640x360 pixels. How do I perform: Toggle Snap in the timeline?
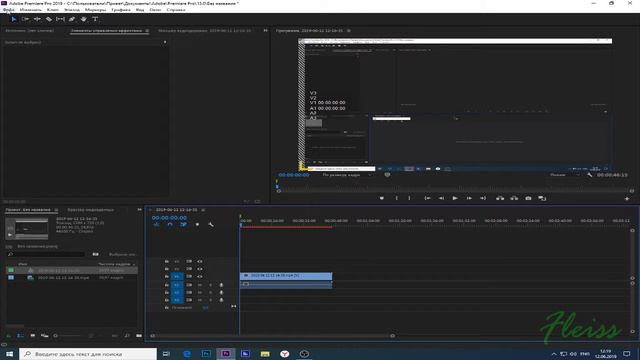pos(170,224)
